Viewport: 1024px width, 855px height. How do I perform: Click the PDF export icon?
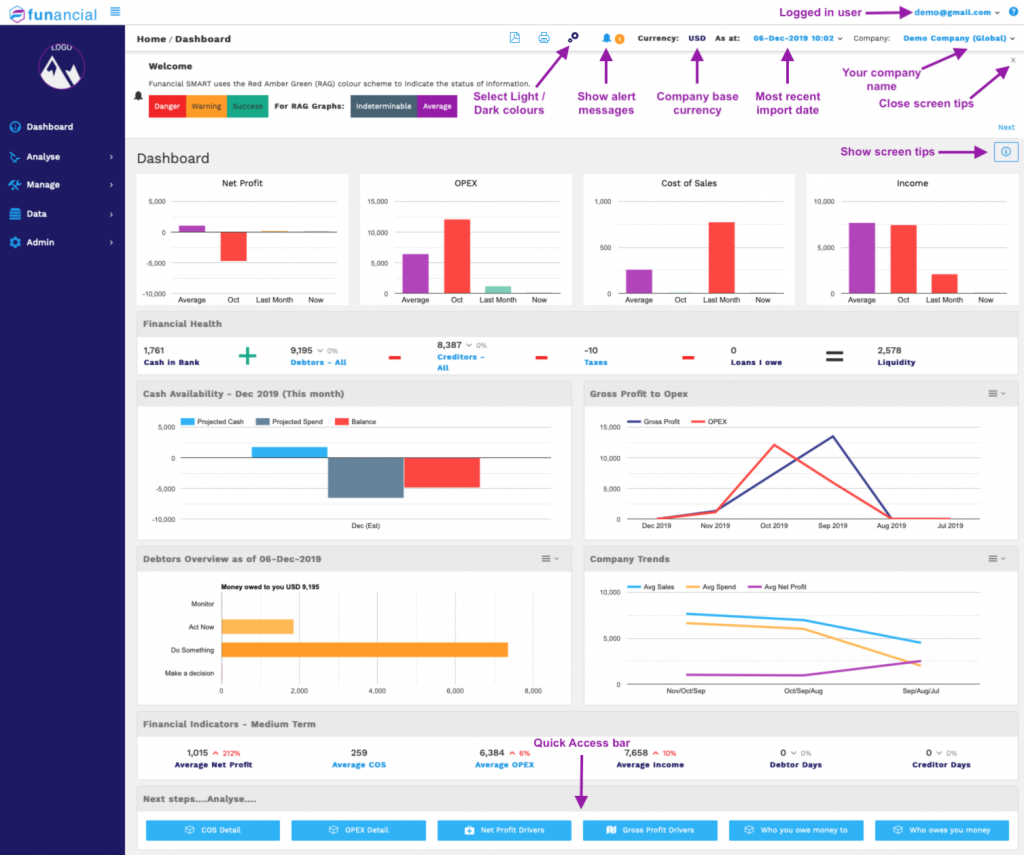[x=515, y=38]
